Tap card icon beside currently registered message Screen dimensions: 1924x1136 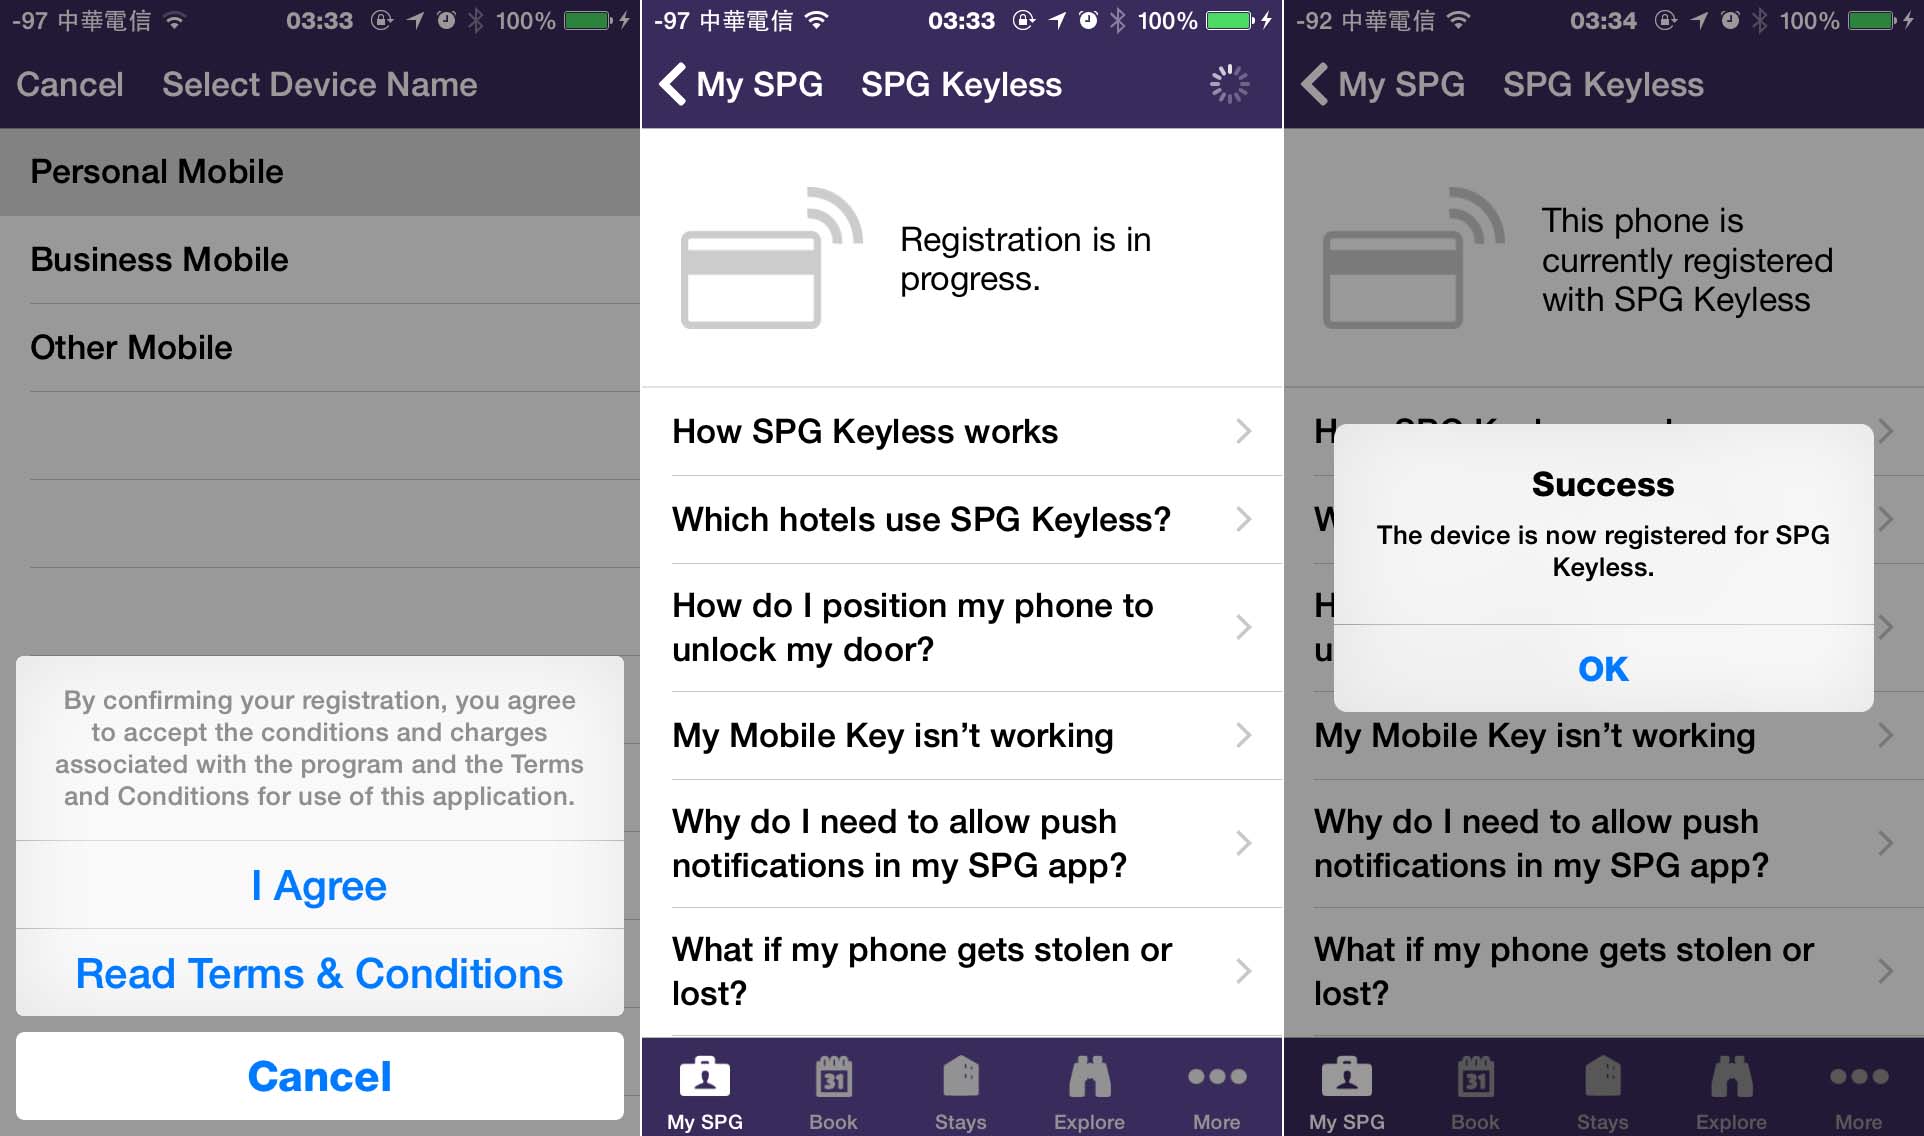1413,258
